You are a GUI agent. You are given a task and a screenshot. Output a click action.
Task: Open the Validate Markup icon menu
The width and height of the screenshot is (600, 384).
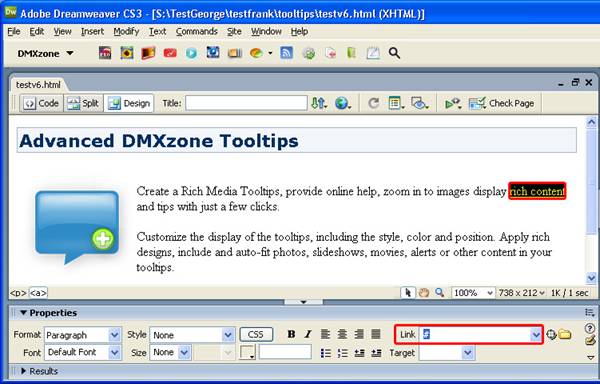click(x=453, y=103)
